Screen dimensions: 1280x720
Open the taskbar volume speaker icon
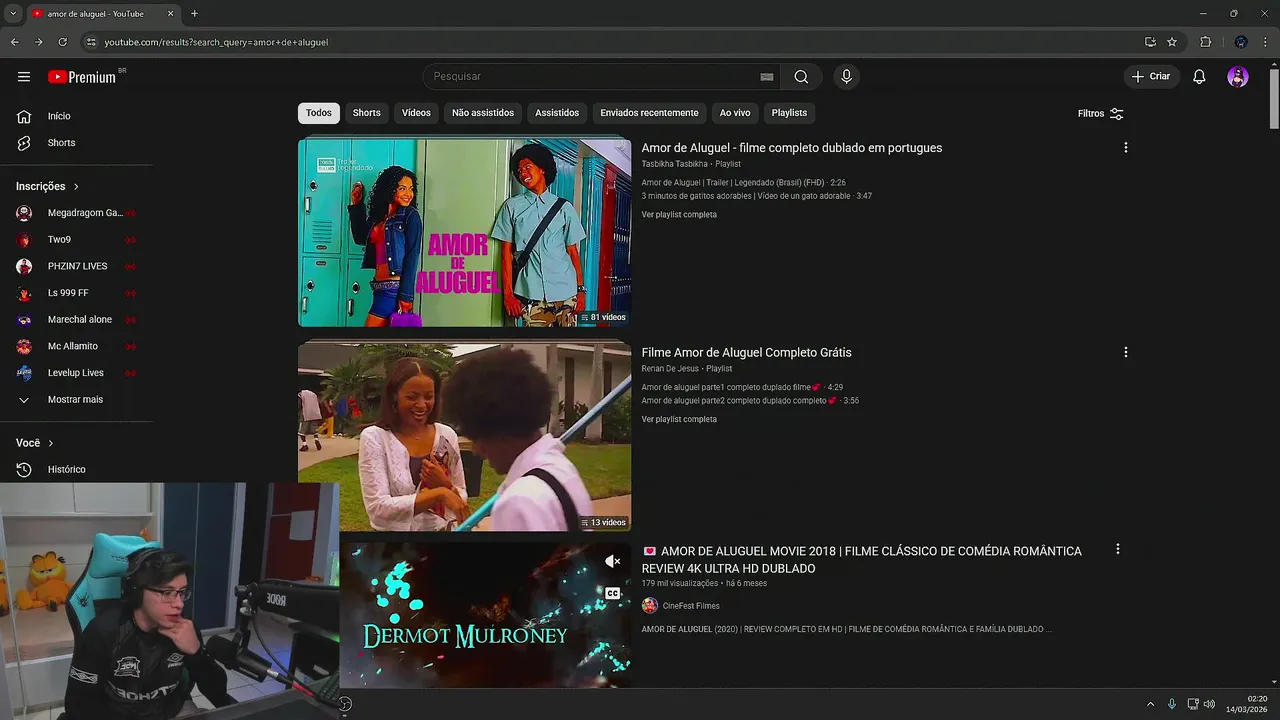click(1209, 704)
